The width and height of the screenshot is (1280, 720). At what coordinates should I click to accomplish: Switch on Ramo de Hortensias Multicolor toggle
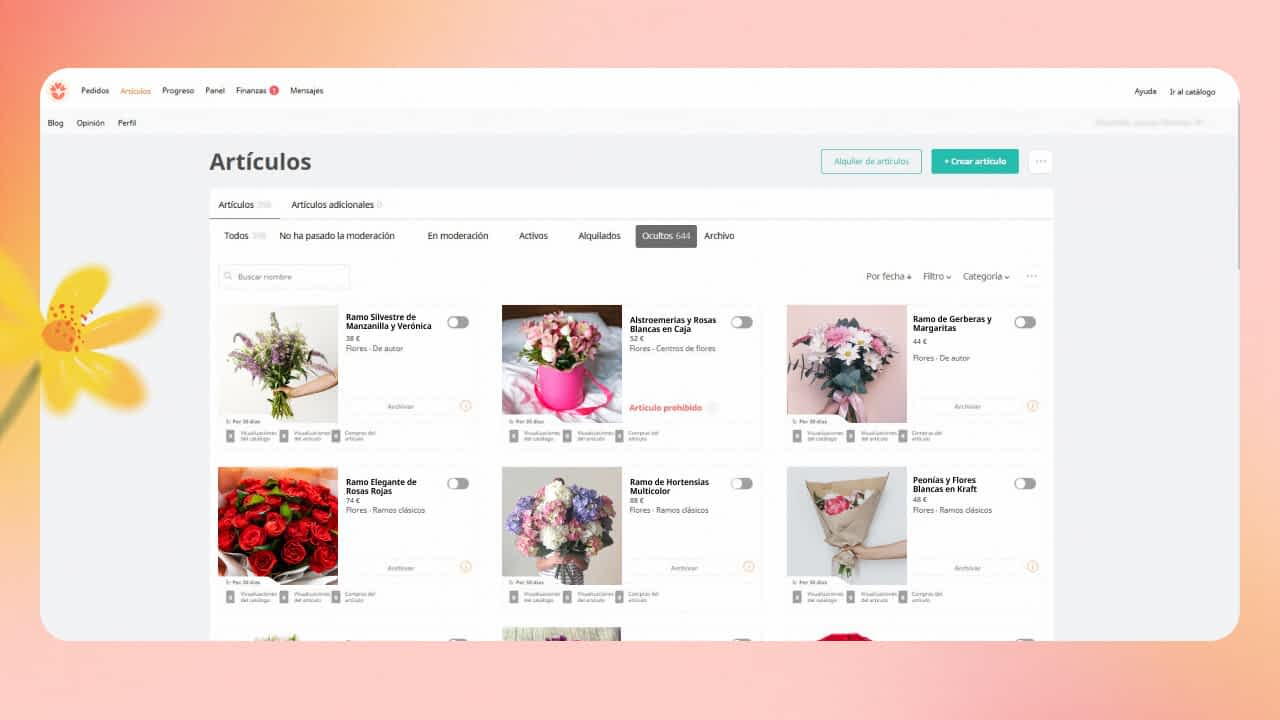pyautogui.click(x=741, y=483)
